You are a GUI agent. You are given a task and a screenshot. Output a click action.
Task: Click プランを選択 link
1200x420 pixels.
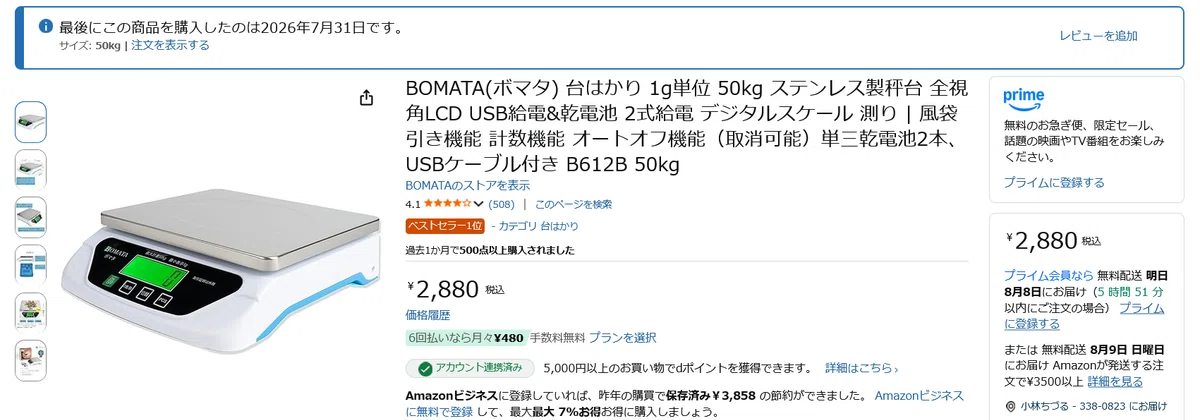[x=622, y=338]
